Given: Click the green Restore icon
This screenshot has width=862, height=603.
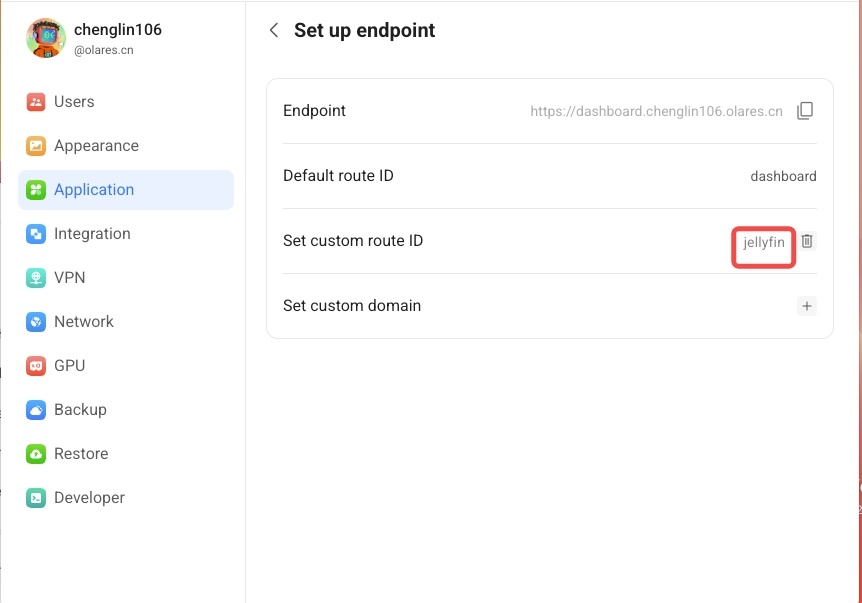Looking at the screenshot, I should [x=36, y=454].
